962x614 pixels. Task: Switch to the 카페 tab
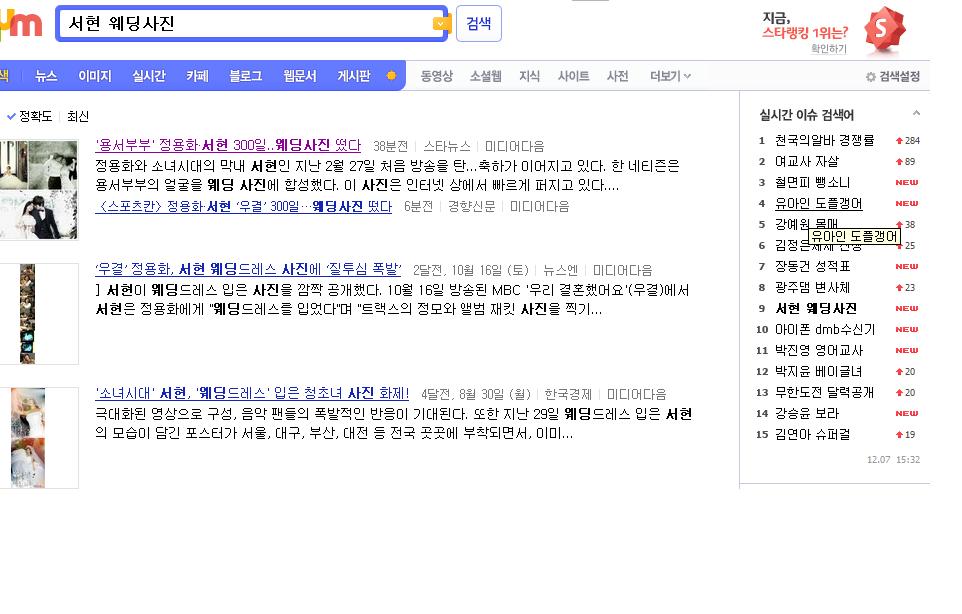pos(197,76)
